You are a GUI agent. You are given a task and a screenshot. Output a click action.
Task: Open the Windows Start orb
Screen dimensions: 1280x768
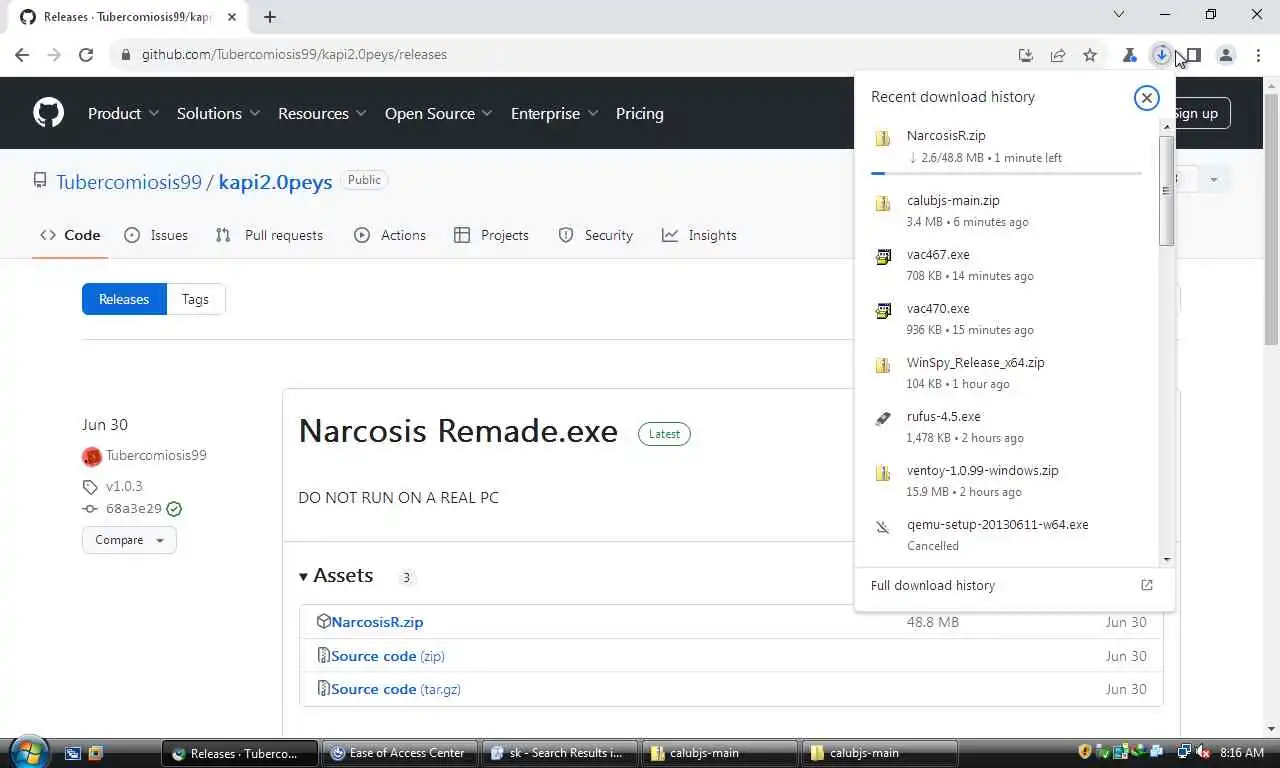point(27,751)
